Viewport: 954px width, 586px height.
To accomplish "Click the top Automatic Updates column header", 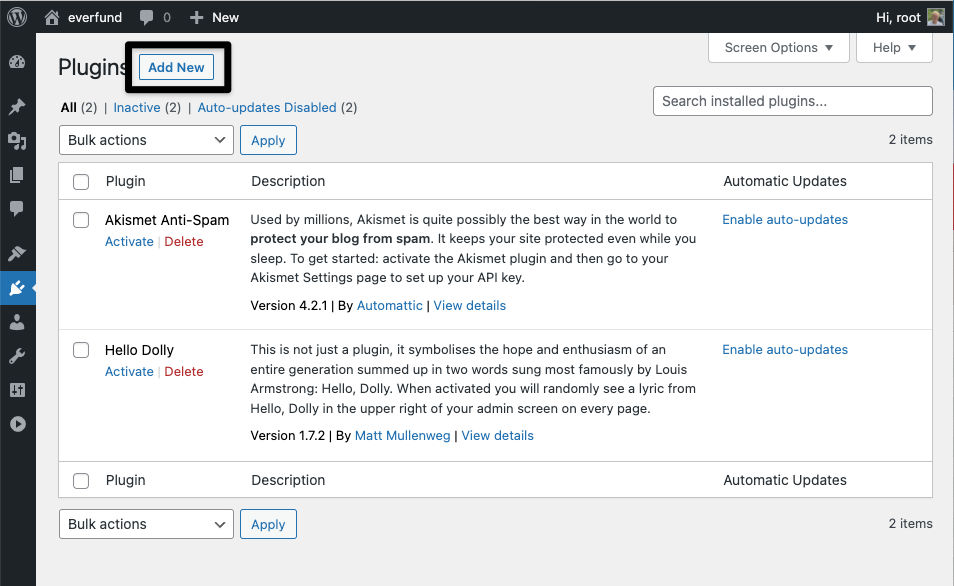I will (x=785, y=181).
